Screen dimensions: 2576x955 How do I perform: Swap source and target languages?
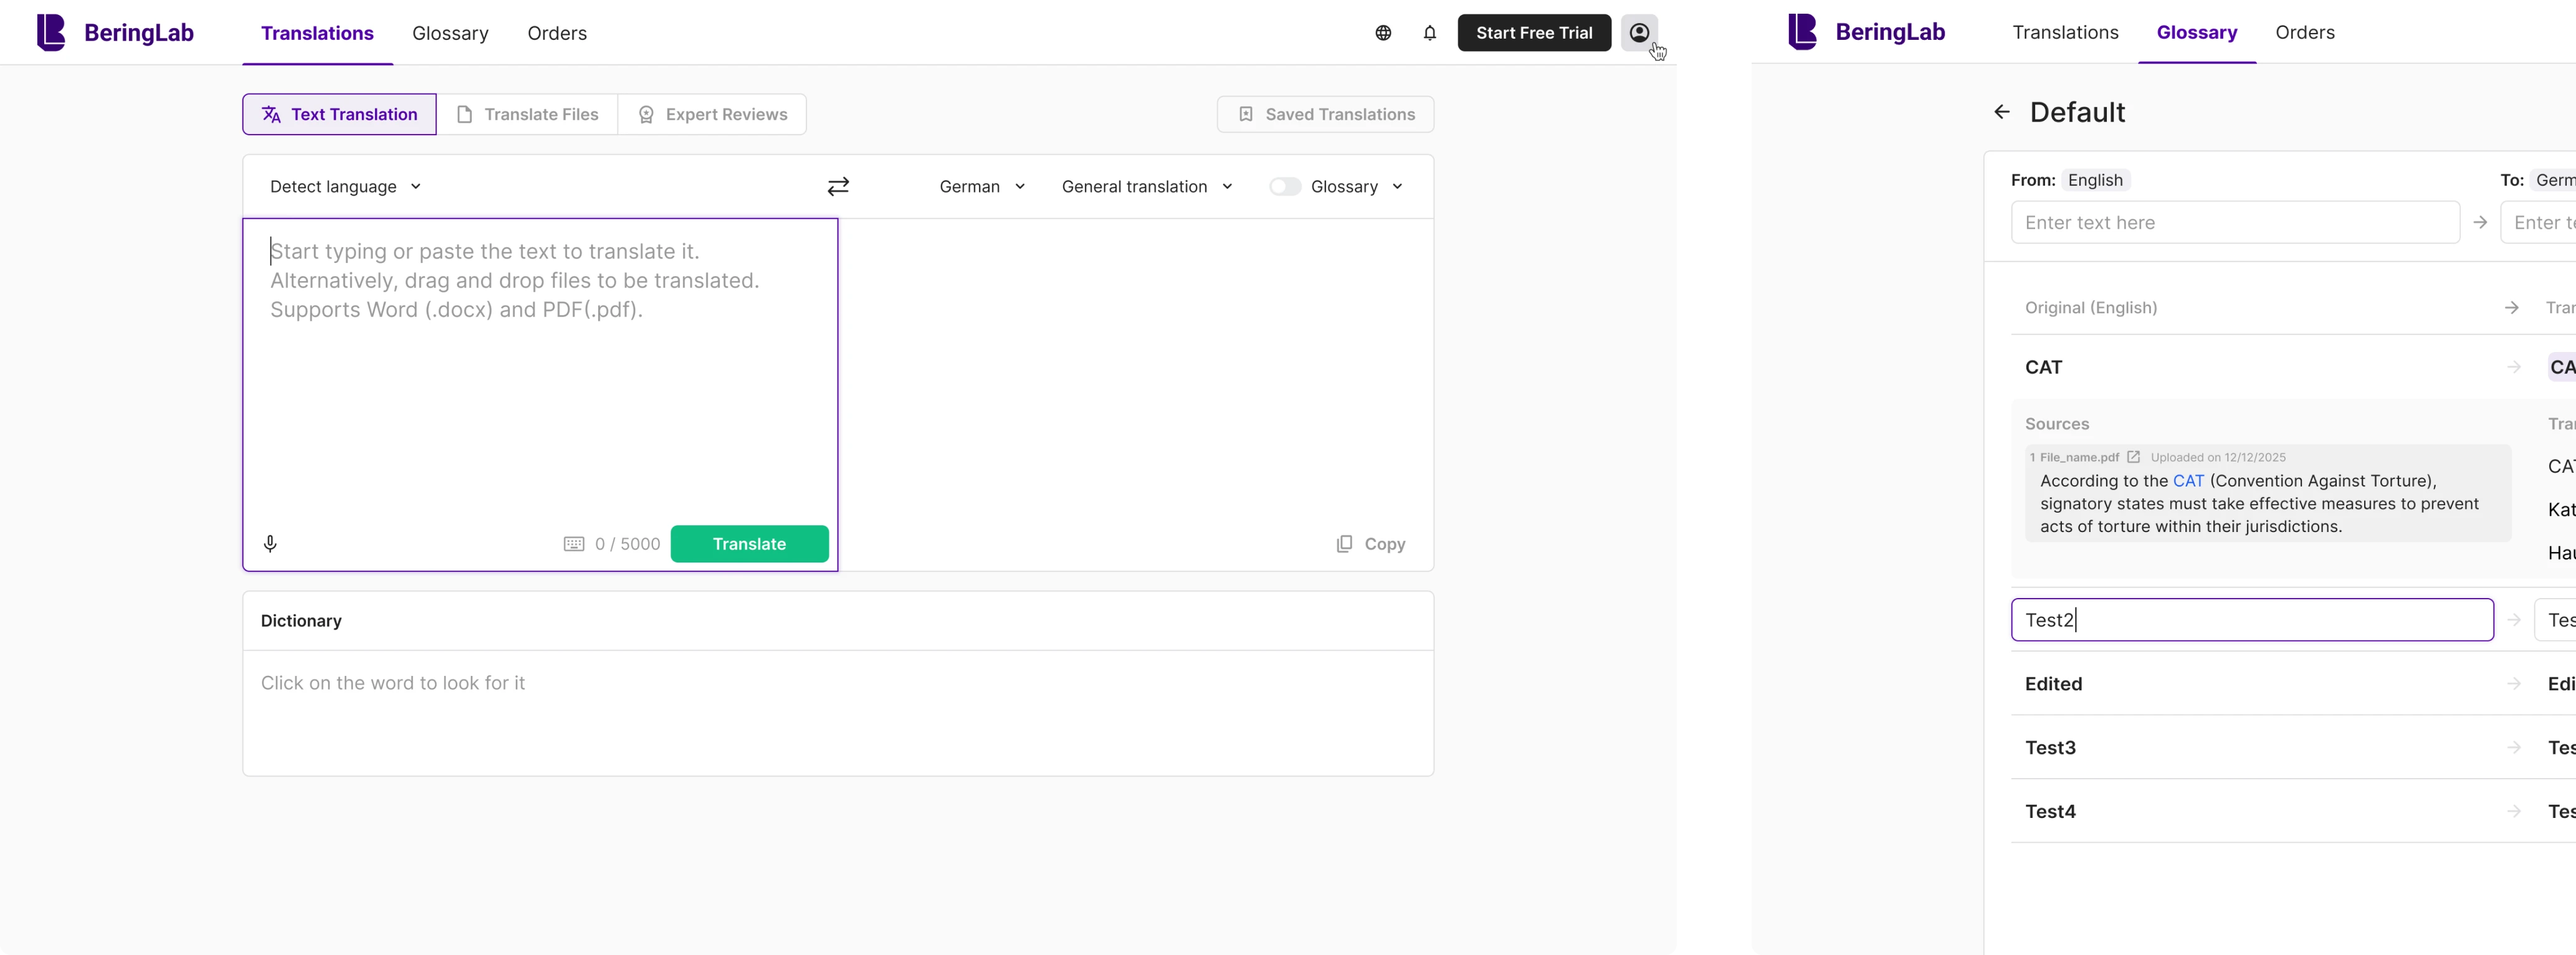[x=838, y=187]
